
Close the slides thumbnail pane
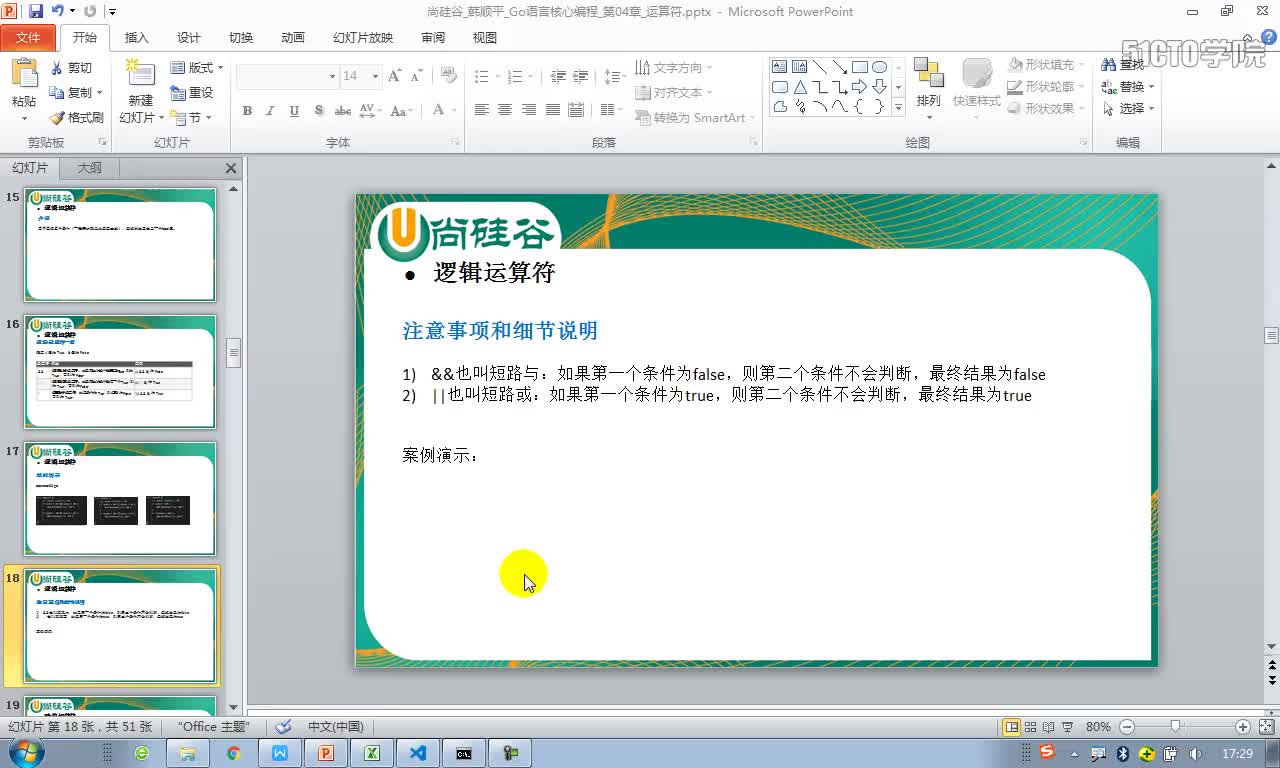pyautogui.click(x=231, y=168)
